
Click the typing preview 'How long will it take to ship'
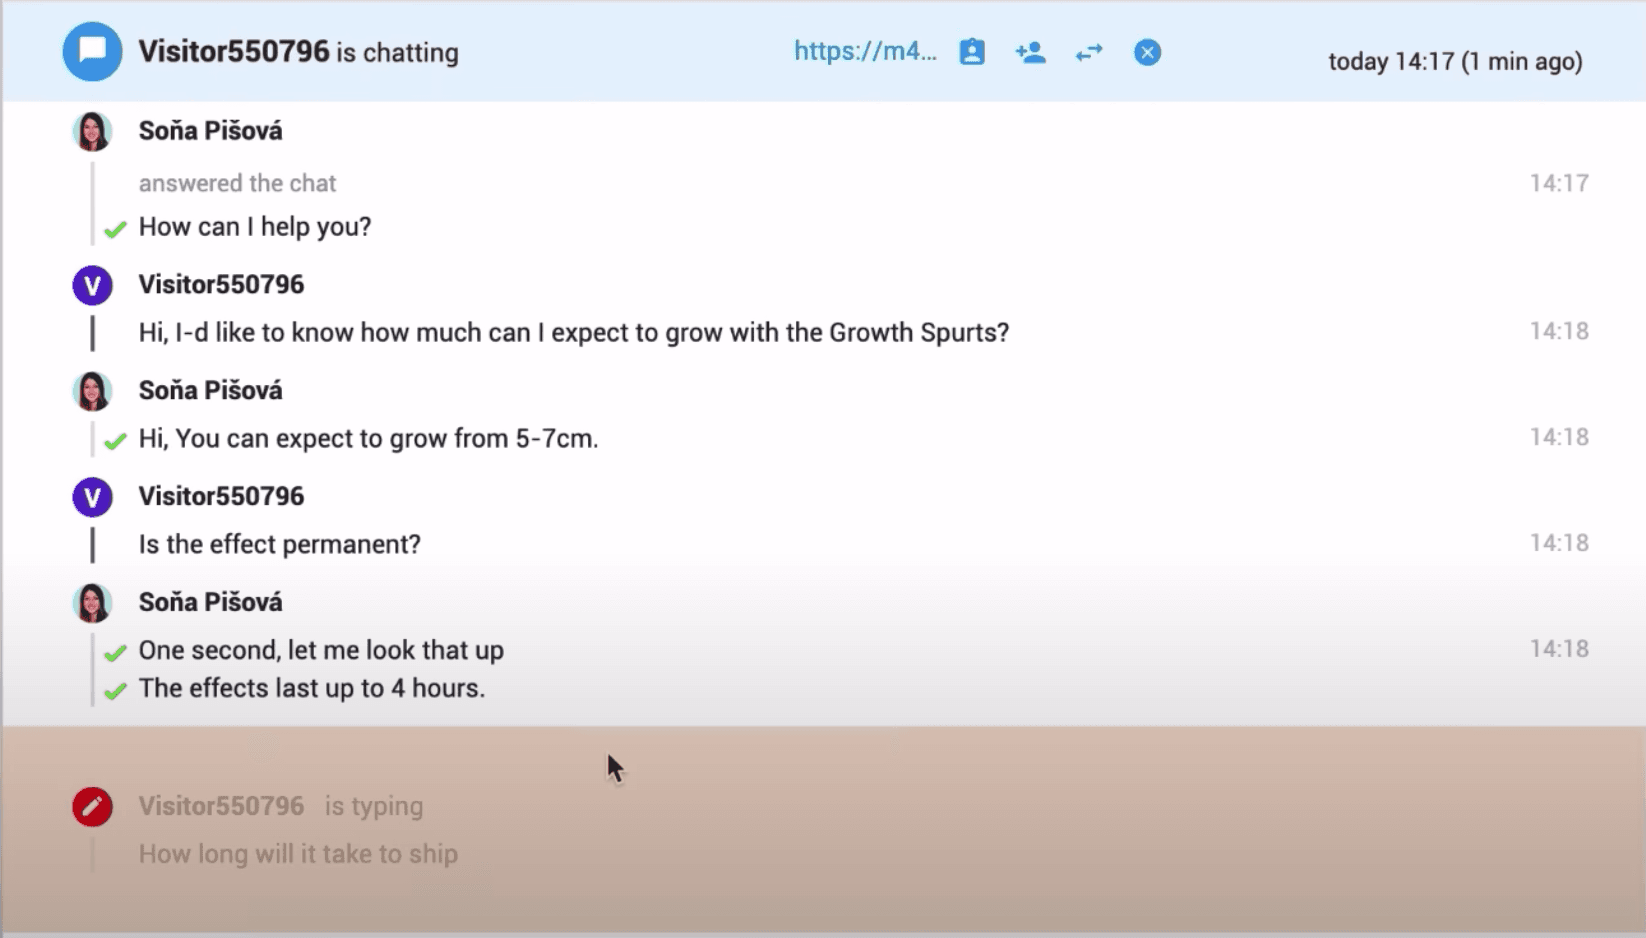298,854
